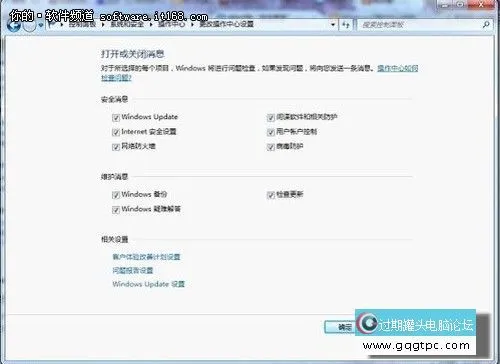Viewport: 500px width, 364px height.
Task: Open the 客户体验改善计划设置 link
Action: tap(146, 257)
